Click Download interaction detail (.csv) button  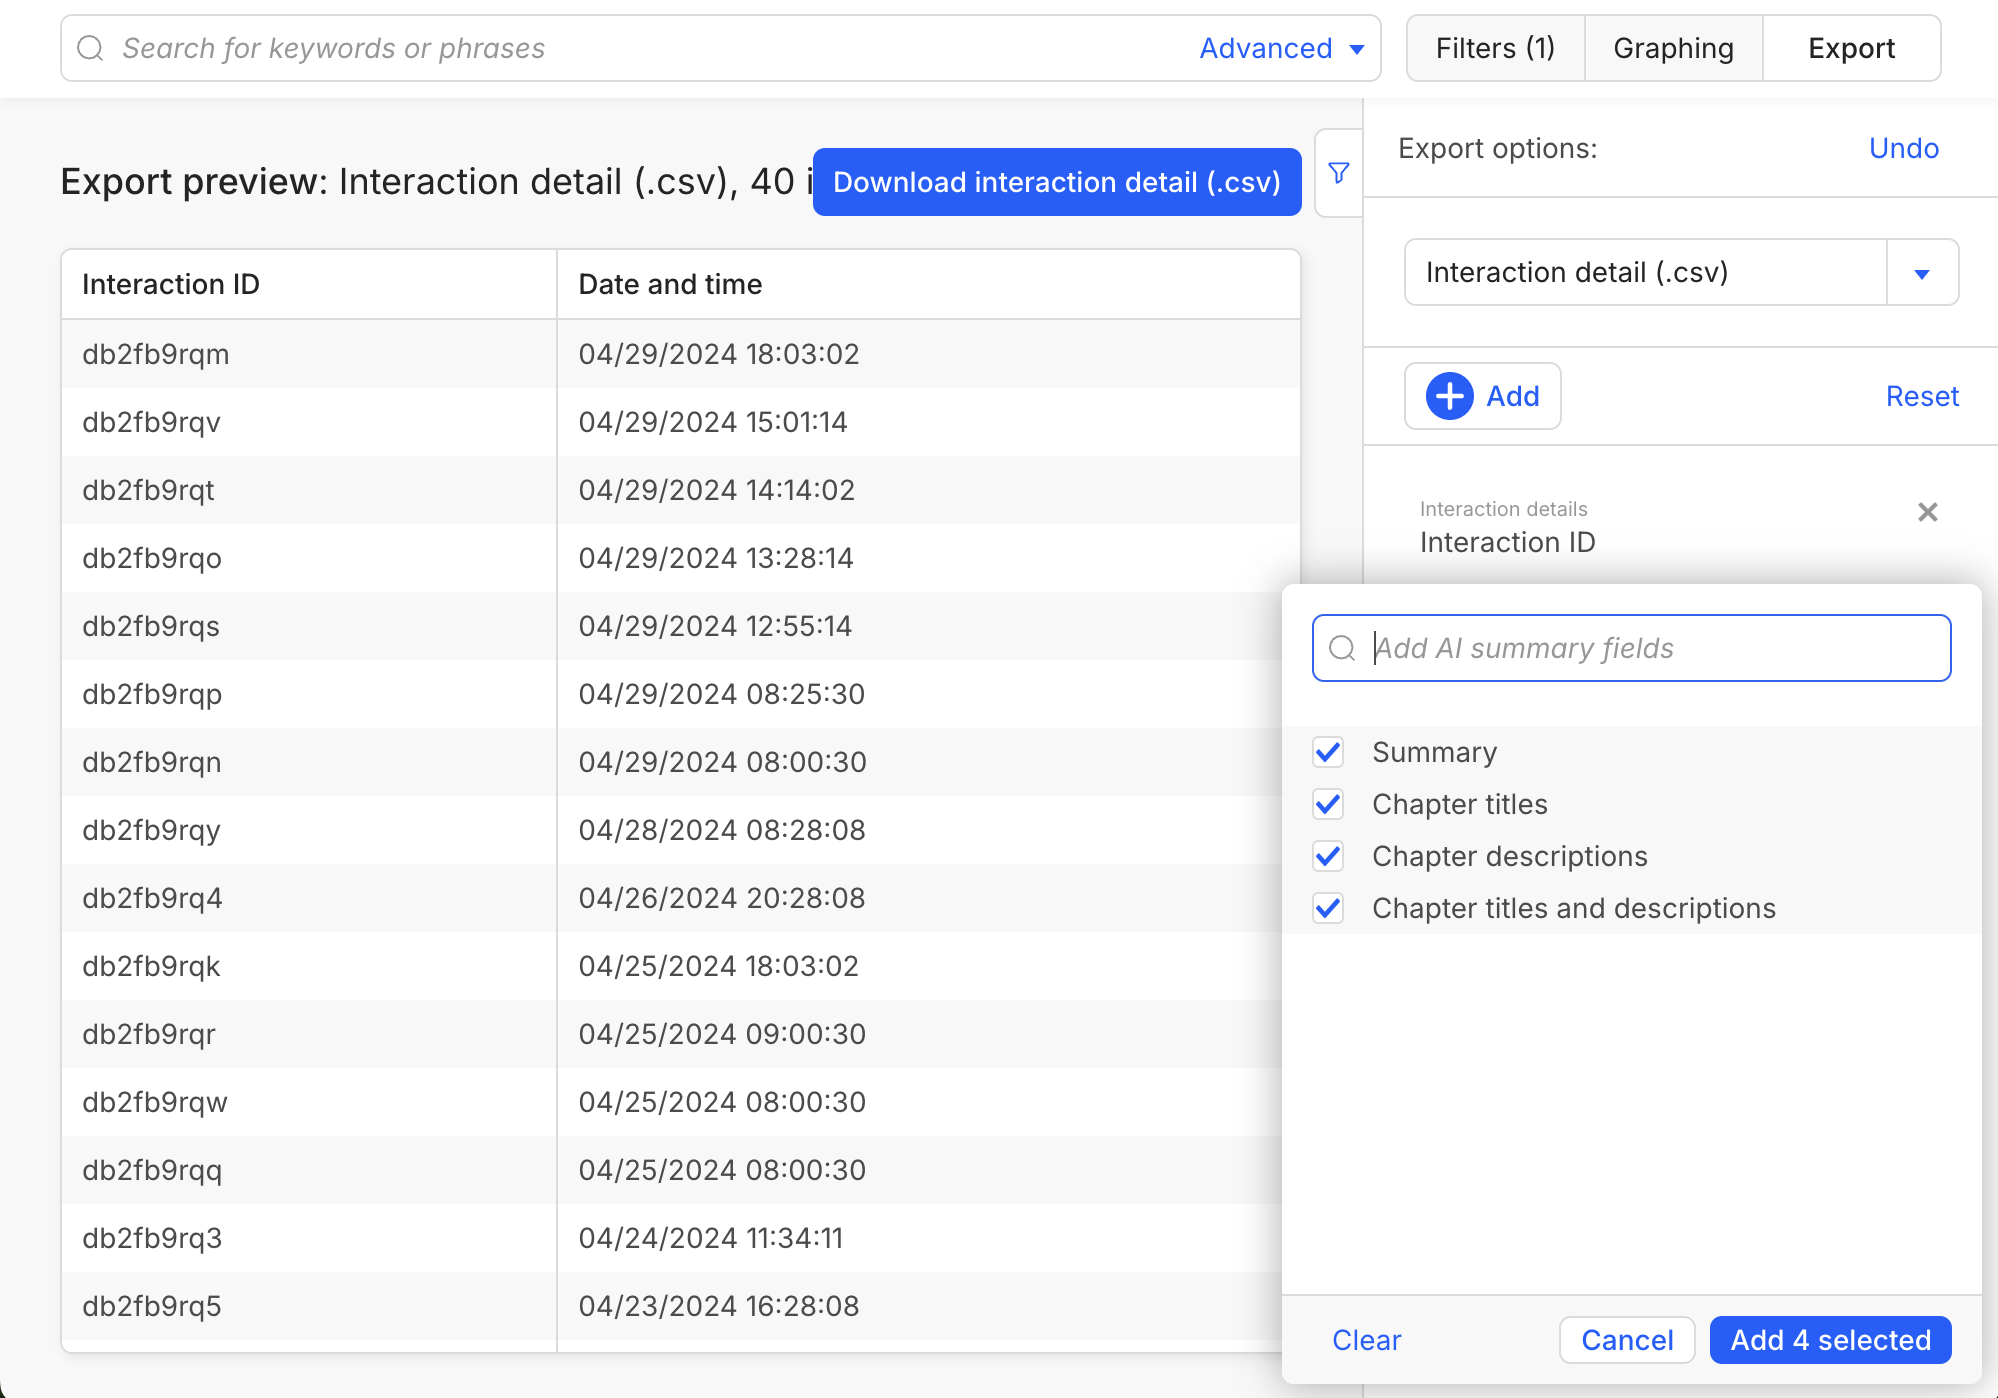(x=1057, y=182)
